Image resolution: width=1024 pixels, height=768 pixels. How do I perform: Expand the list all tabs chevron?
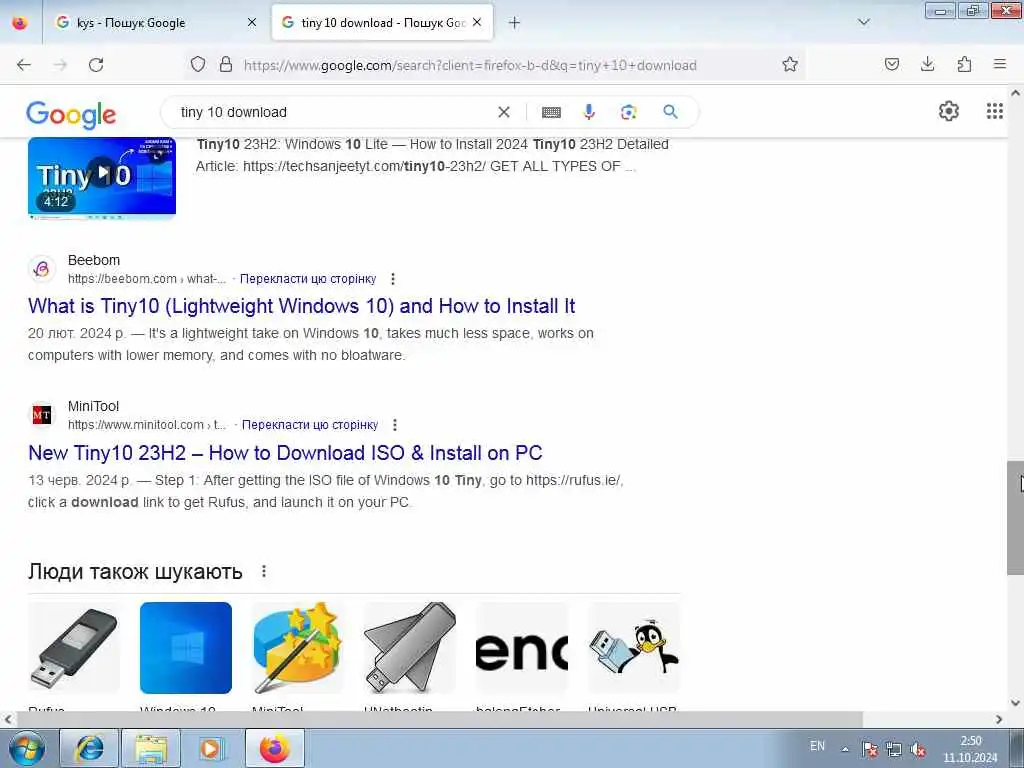click(863, 22)
